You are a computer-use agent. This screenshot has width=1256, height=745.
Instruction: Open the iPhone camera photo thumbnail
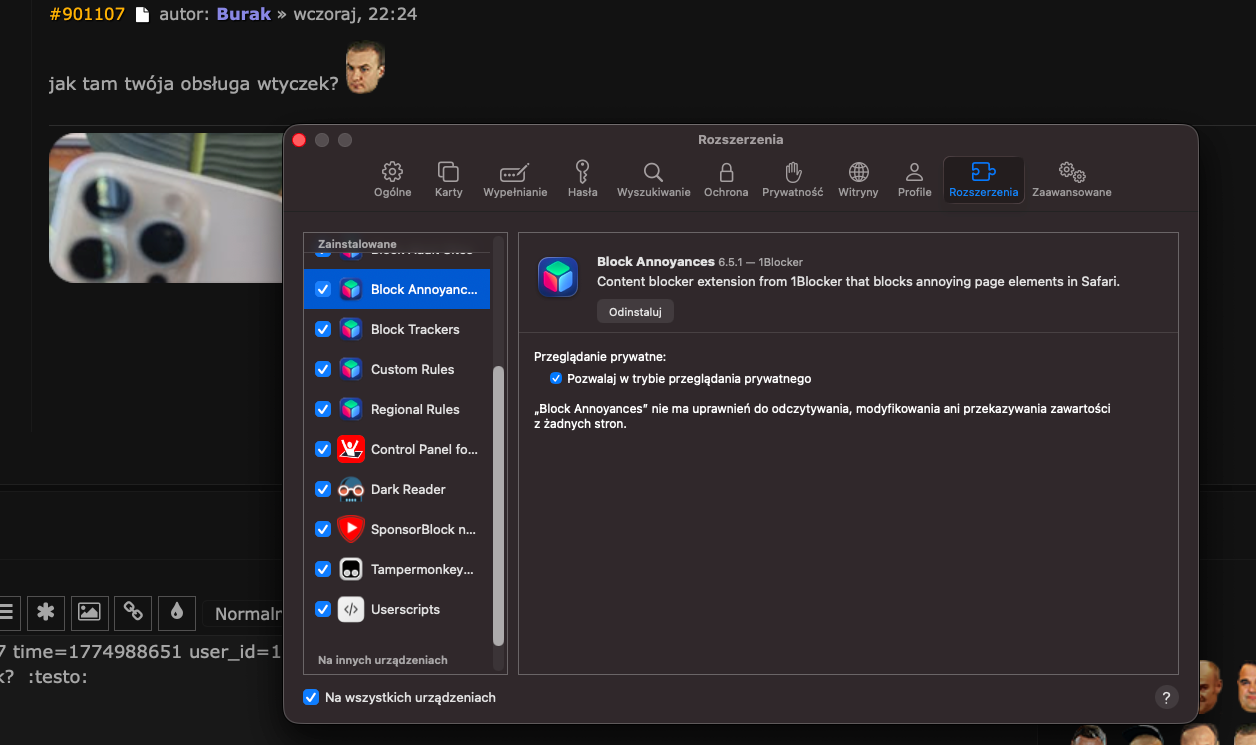[167, 208]
